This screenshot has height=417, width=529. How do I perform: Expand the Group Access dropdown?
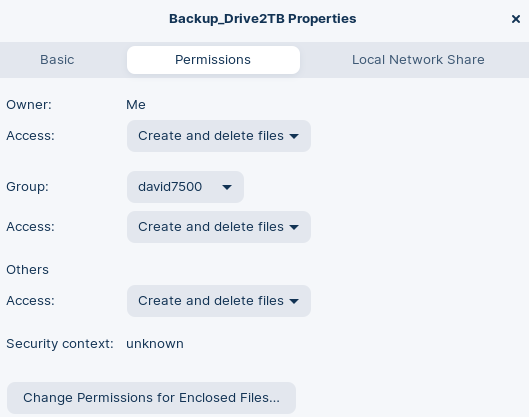(x=219, y=227)
